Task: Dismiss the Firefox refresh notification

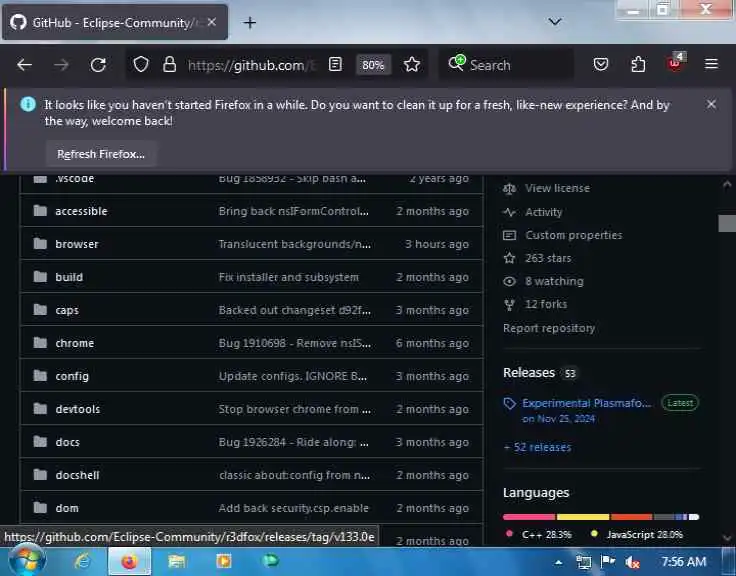Action: pyautogui.click(x=711, y=104)
